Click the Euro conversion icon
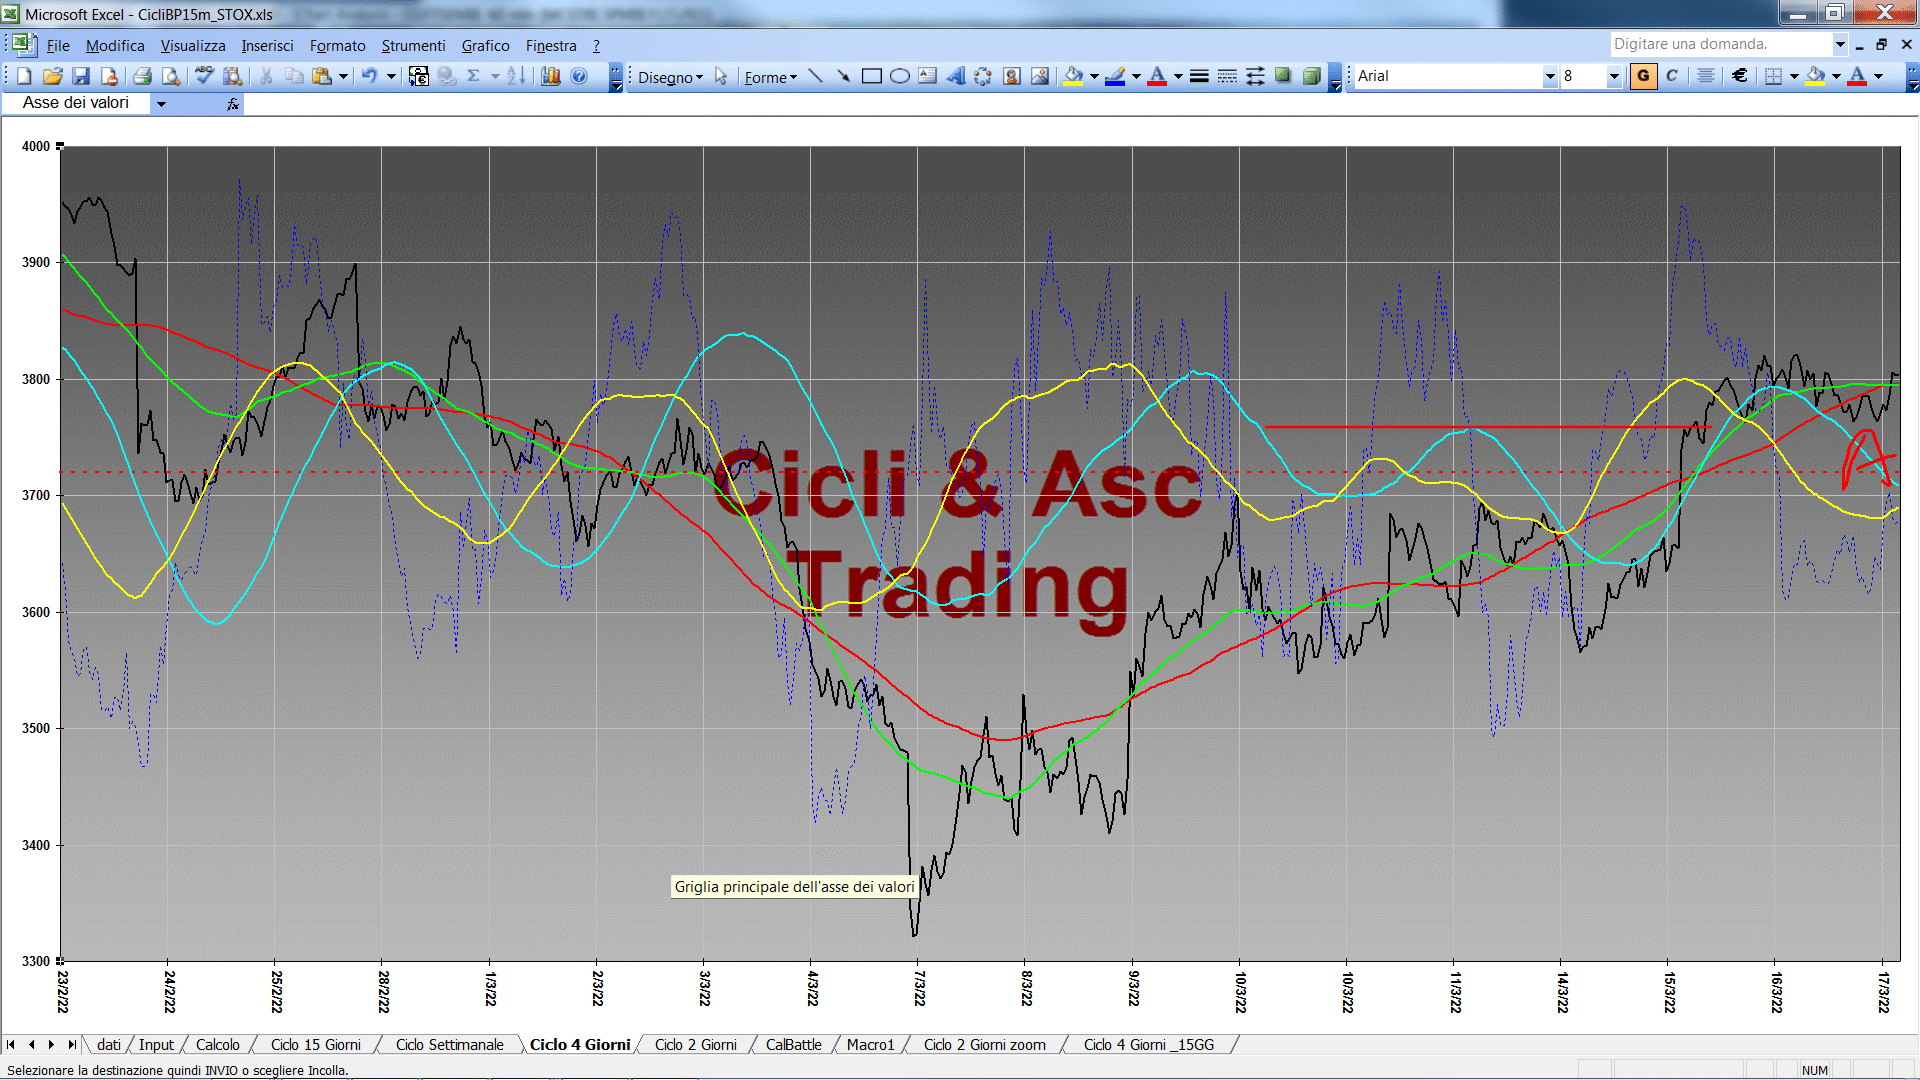Image resolution: width=1920 pixels, height=1080 pixels. (x=418, y=76)
